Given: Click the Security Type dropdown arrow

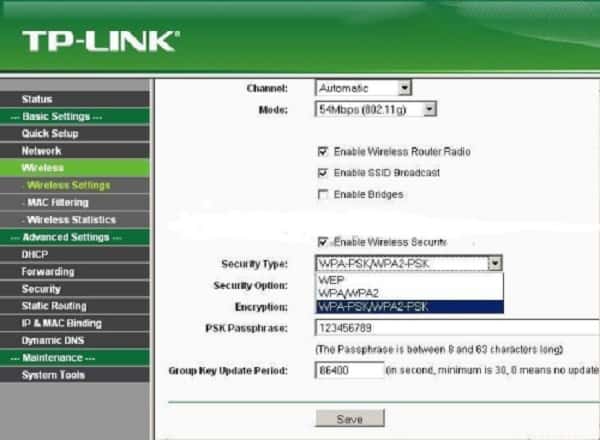Looking at the screenshot, I should pos(495,263).
